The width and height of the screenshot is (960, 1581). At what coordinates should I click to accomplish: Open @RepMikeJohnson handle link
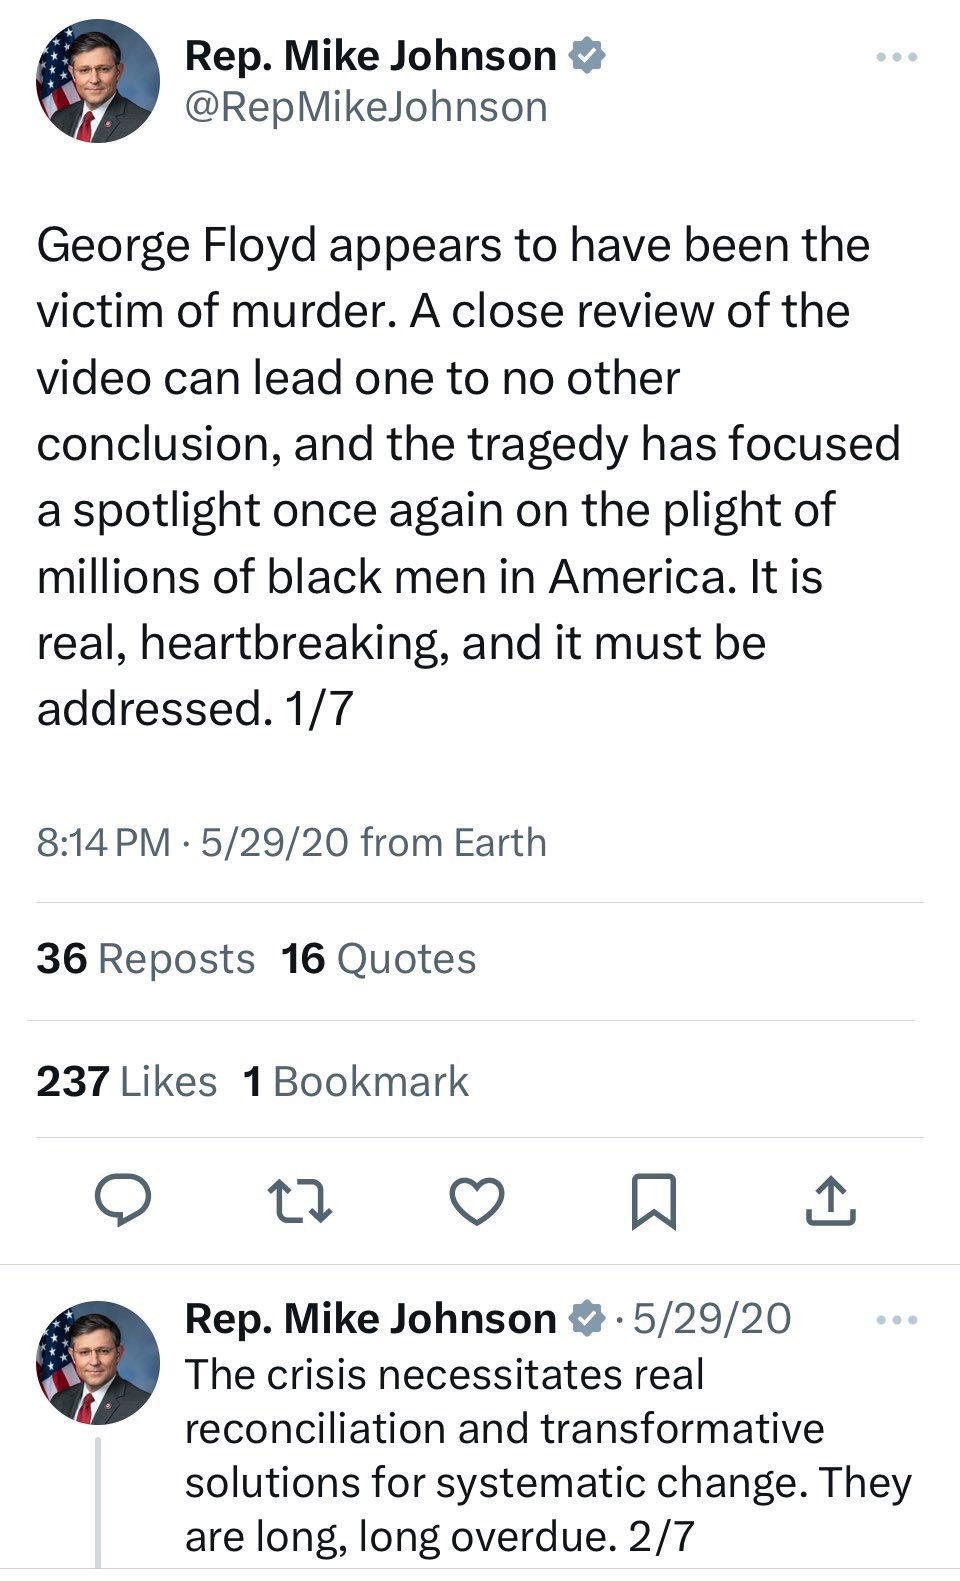366,107
